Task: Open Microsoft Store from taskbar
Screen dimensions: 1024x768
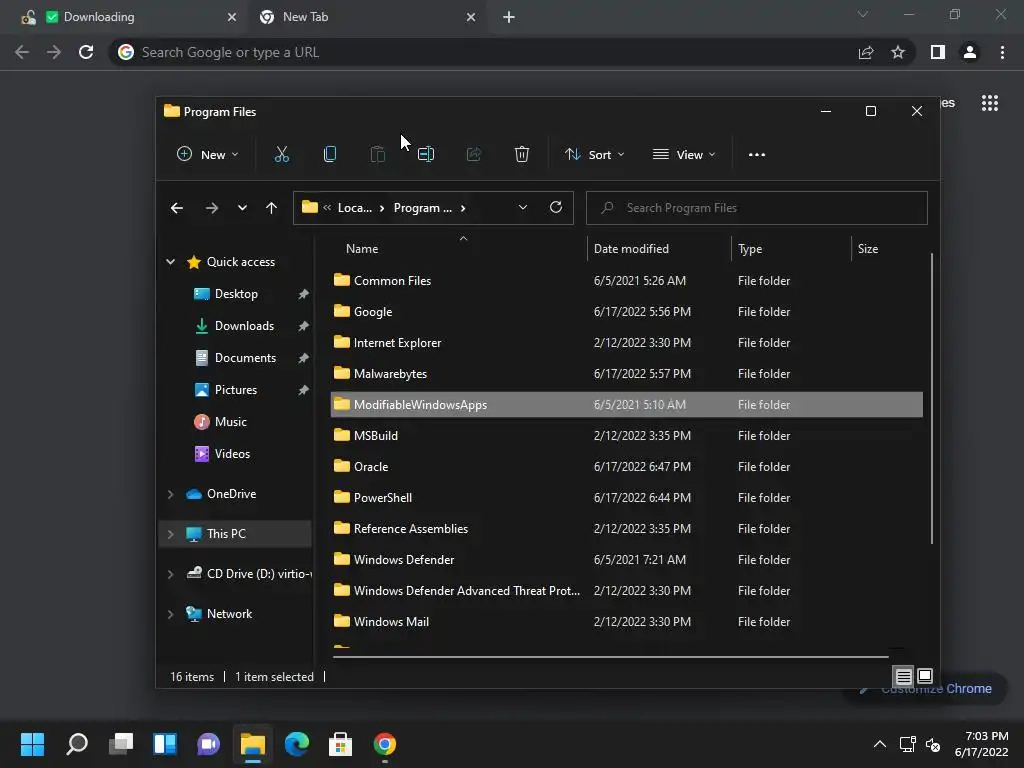Action: coord(340,744)
